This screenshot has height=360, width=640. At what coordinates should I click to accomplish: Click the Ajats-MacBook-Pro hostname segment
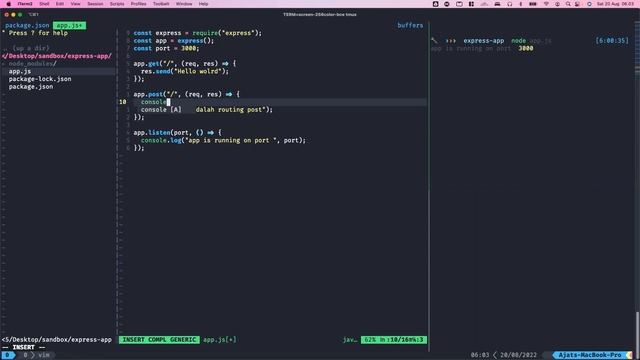[590, 355]
